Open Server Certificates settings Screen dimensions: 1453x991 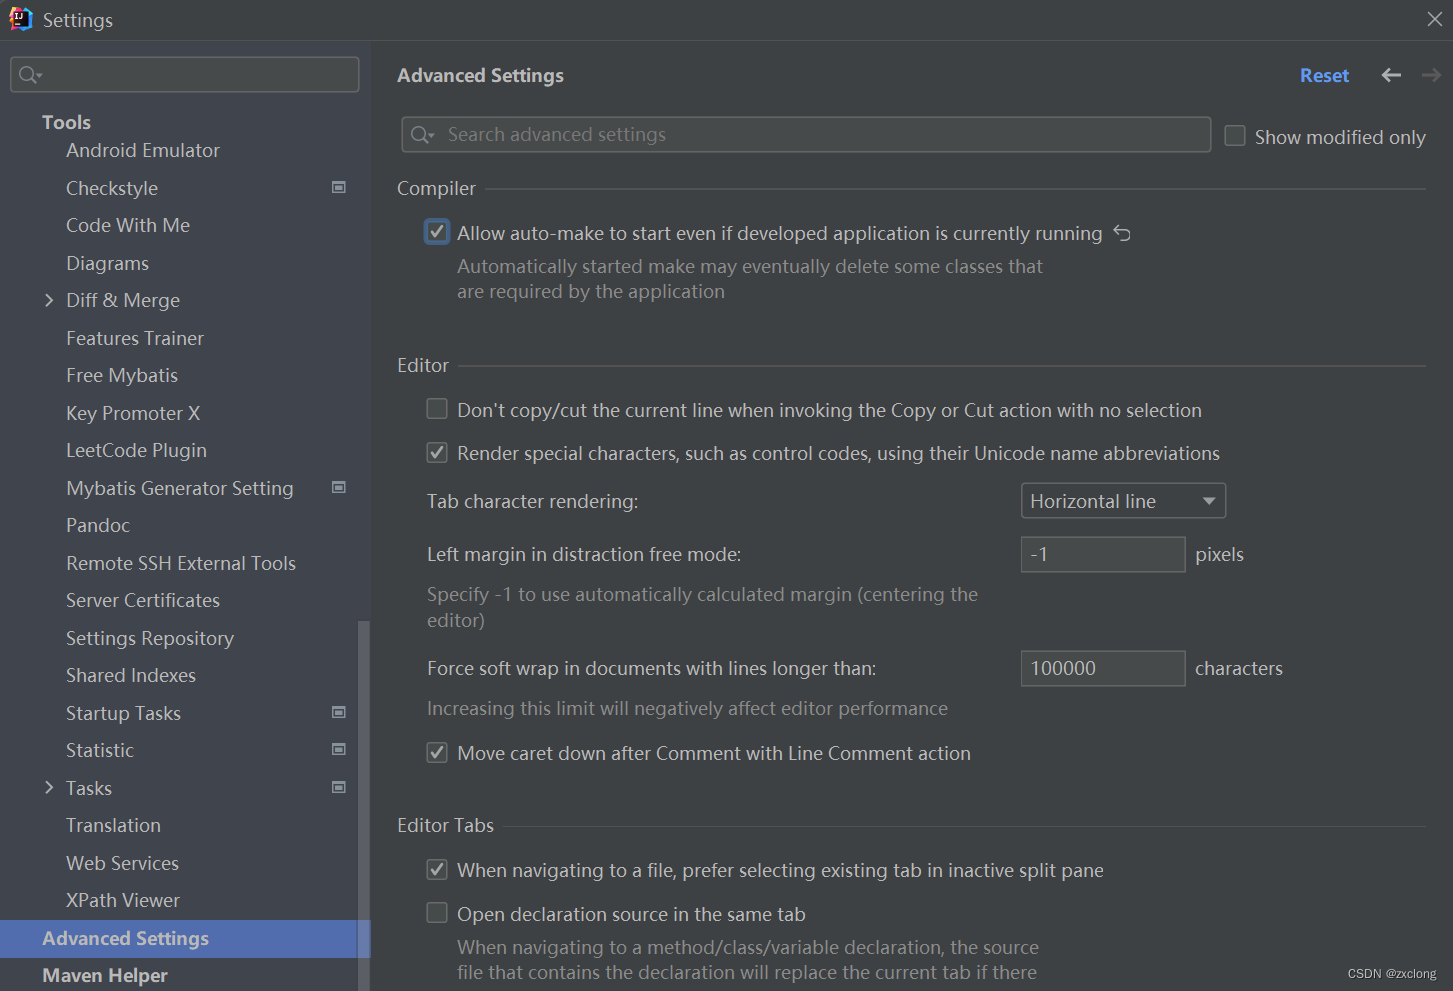pos(143,600)
